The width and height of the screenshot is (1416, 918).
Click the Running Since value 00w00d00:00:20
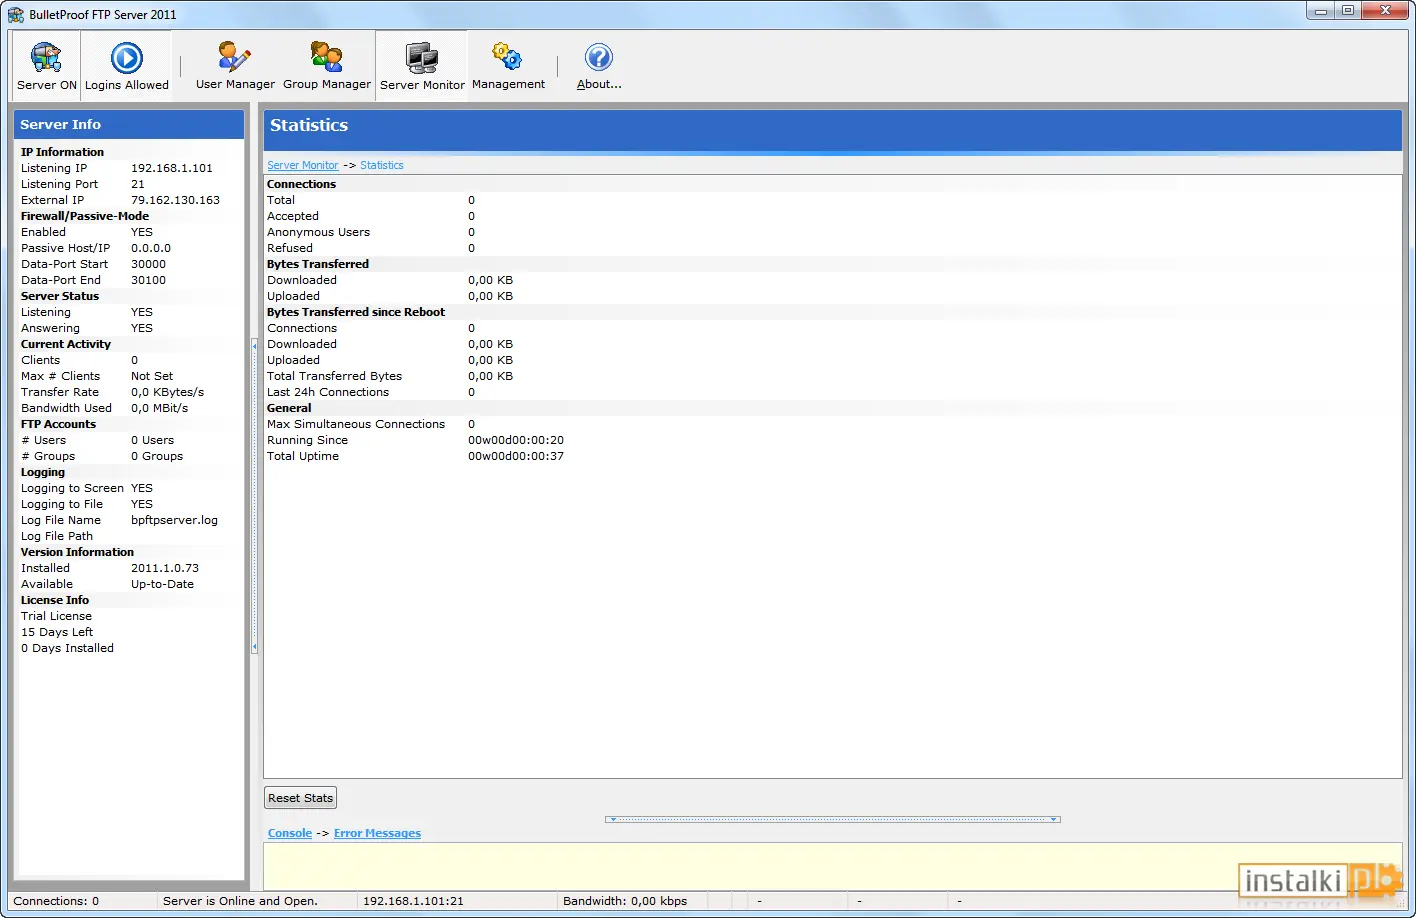(516, 440)
